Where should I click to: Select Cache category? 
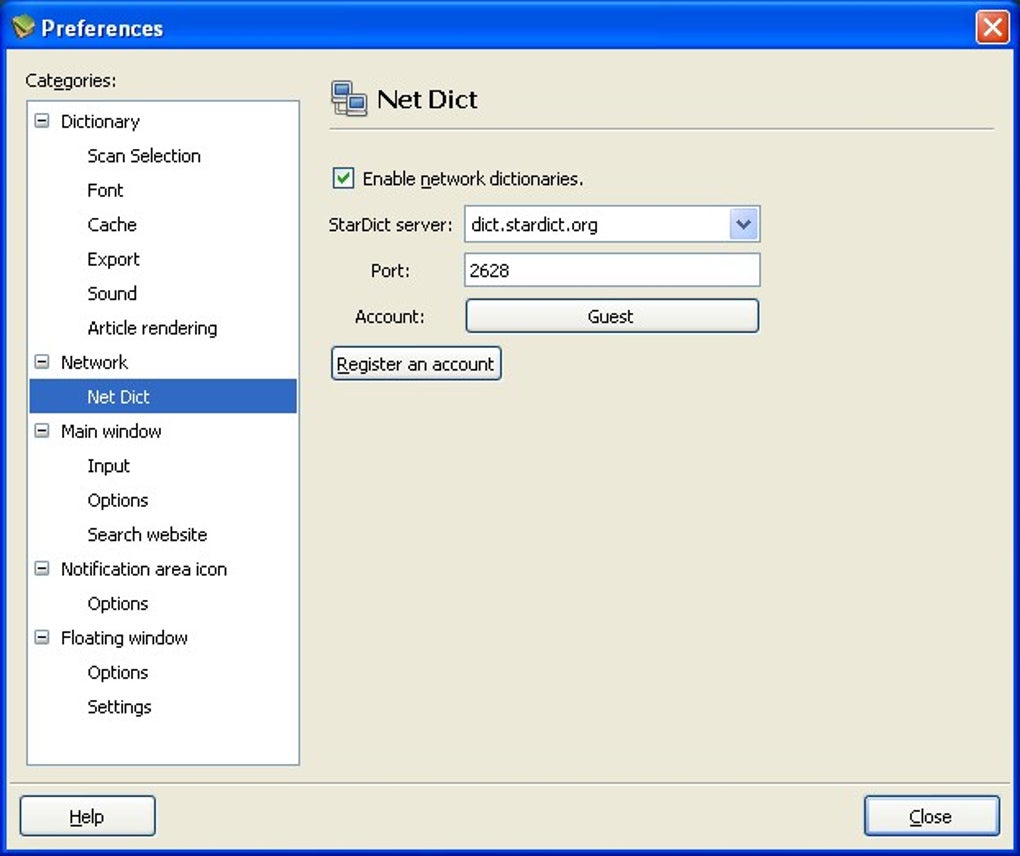[112, 225]
